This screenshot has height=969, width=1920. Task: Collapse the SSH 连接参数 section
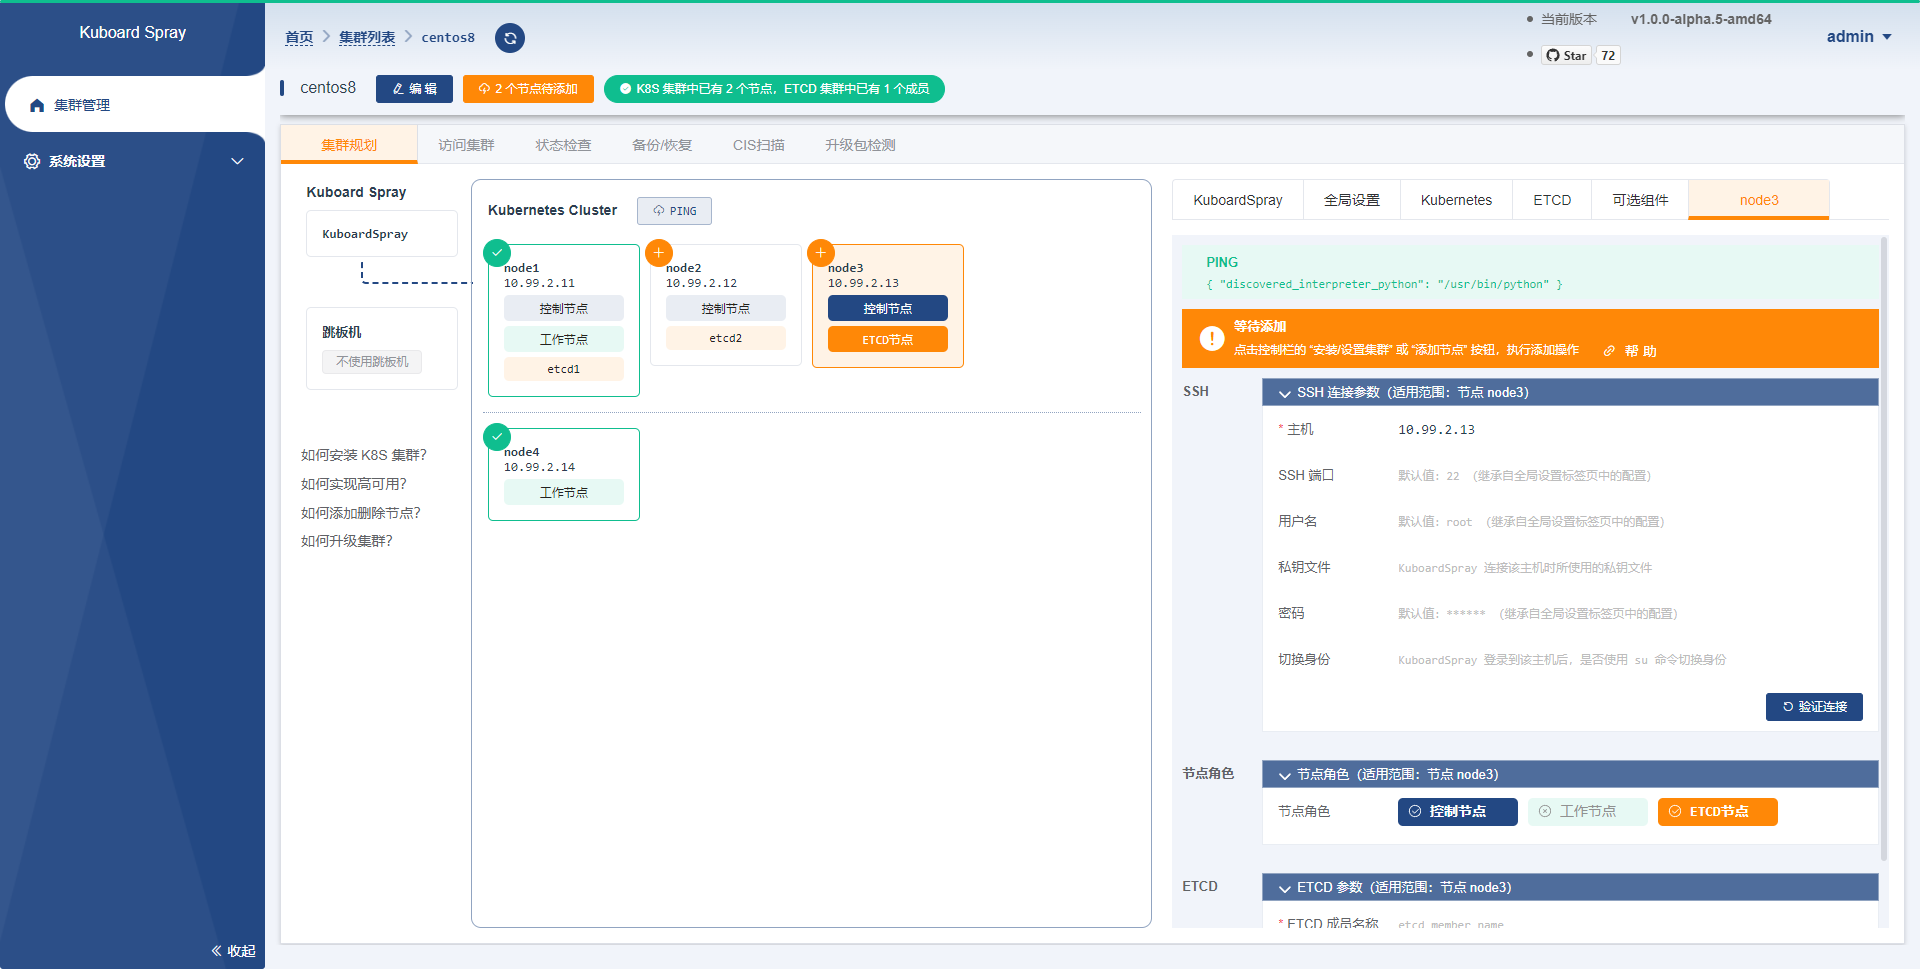click(x=1570, y=392)
